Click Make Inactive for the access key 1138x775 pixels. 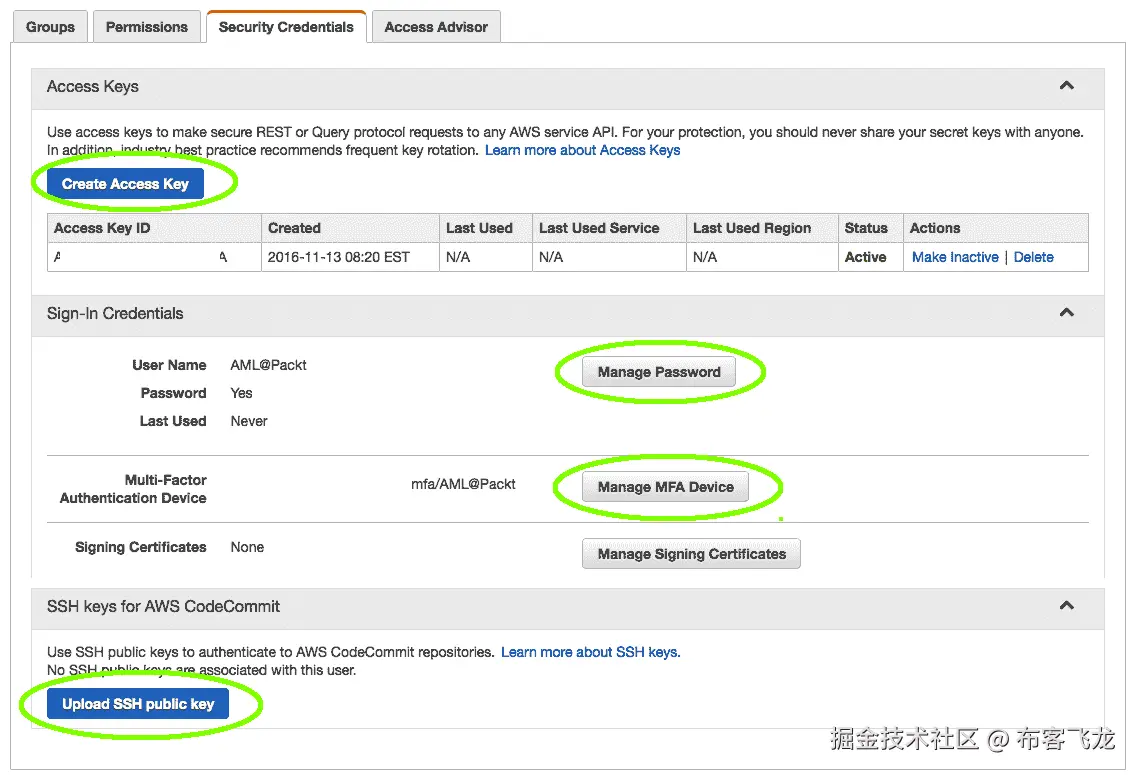955,257
